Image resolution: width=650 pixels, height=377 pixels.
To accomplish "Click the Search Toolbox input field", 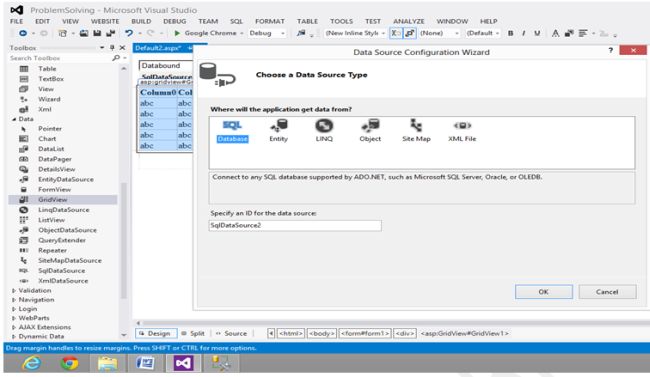I will coord(60,58).
